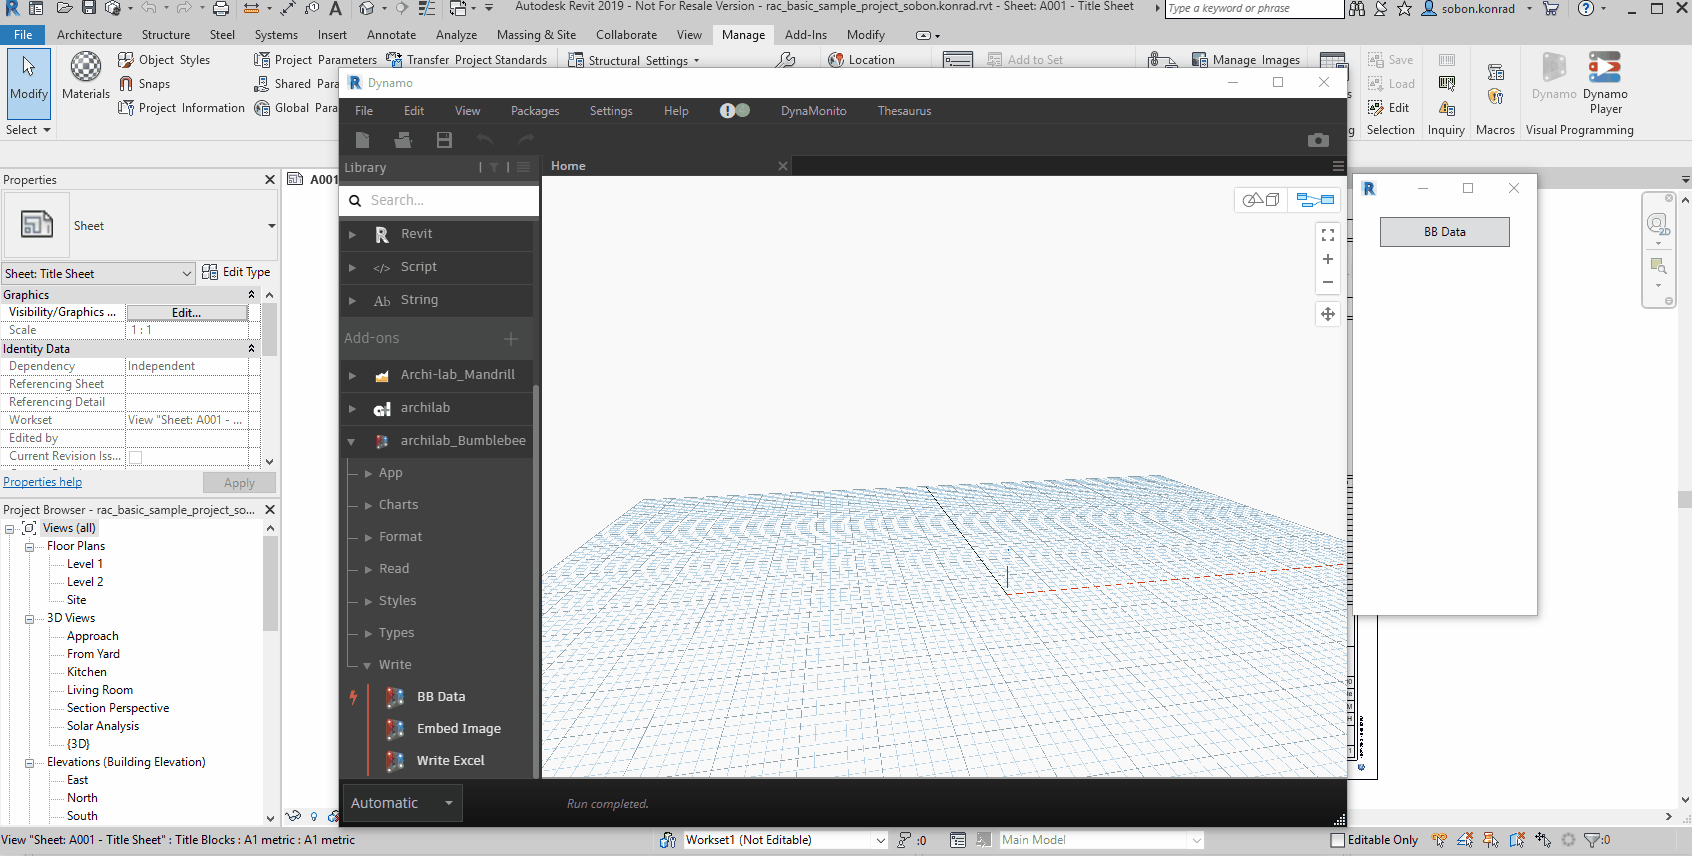Click the Visibility/Graphics Edit... button
Viewport: 1692px width, 856px height.
point(187,313)
